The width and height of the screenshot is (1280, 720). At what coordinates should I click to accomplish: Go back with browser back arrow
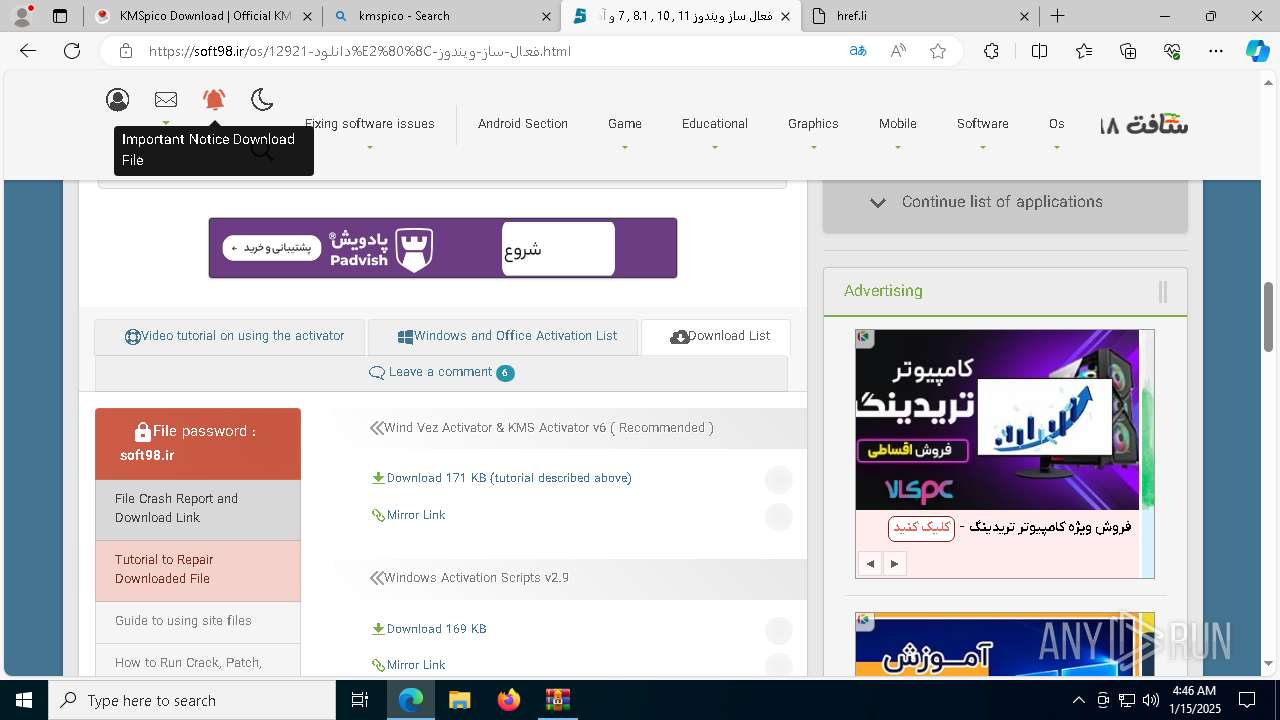coord(28,51)
